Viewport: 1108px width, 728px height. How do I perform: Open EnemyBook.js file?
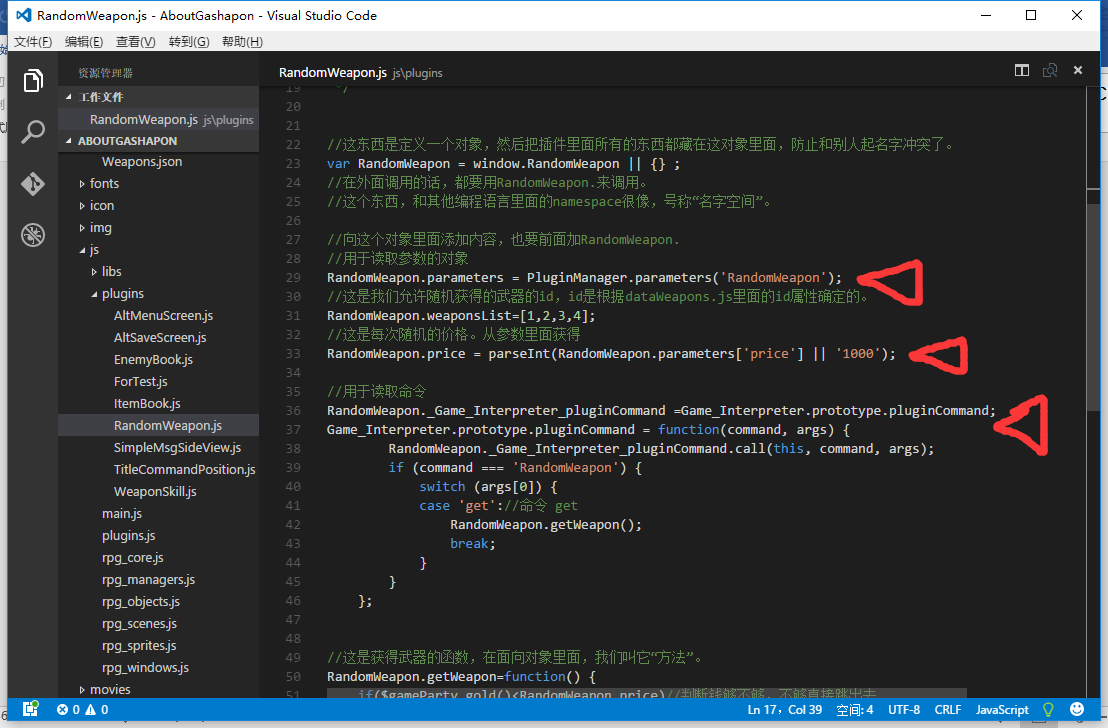153,359
